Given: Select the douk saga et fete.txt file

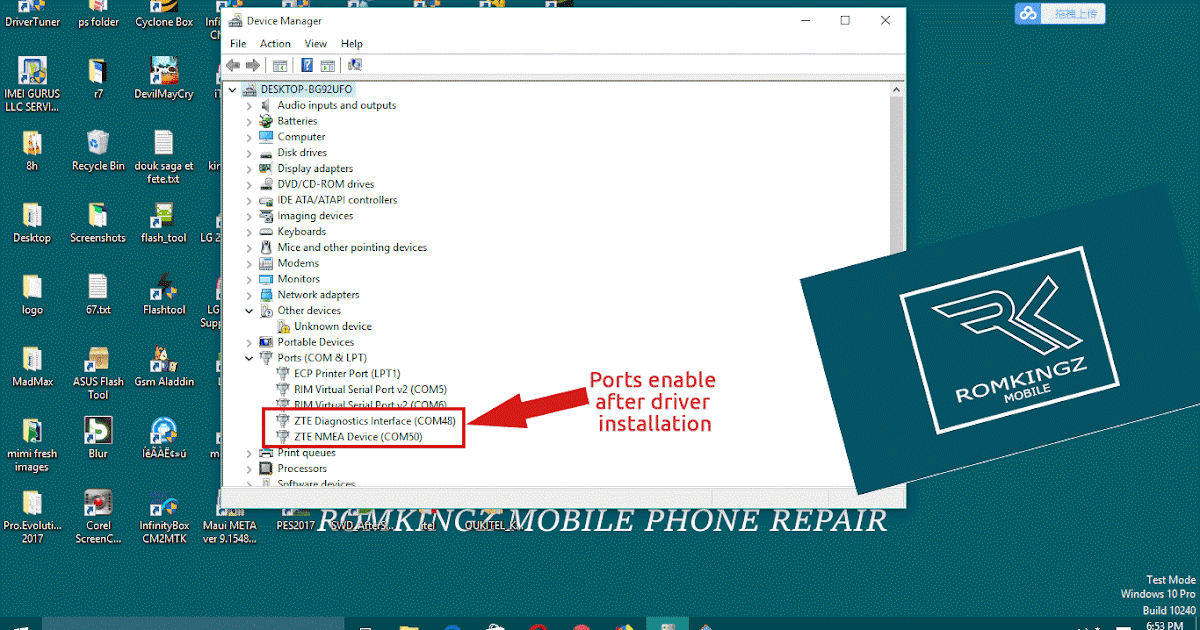Looking at the screenshot, I should point(164,156).
